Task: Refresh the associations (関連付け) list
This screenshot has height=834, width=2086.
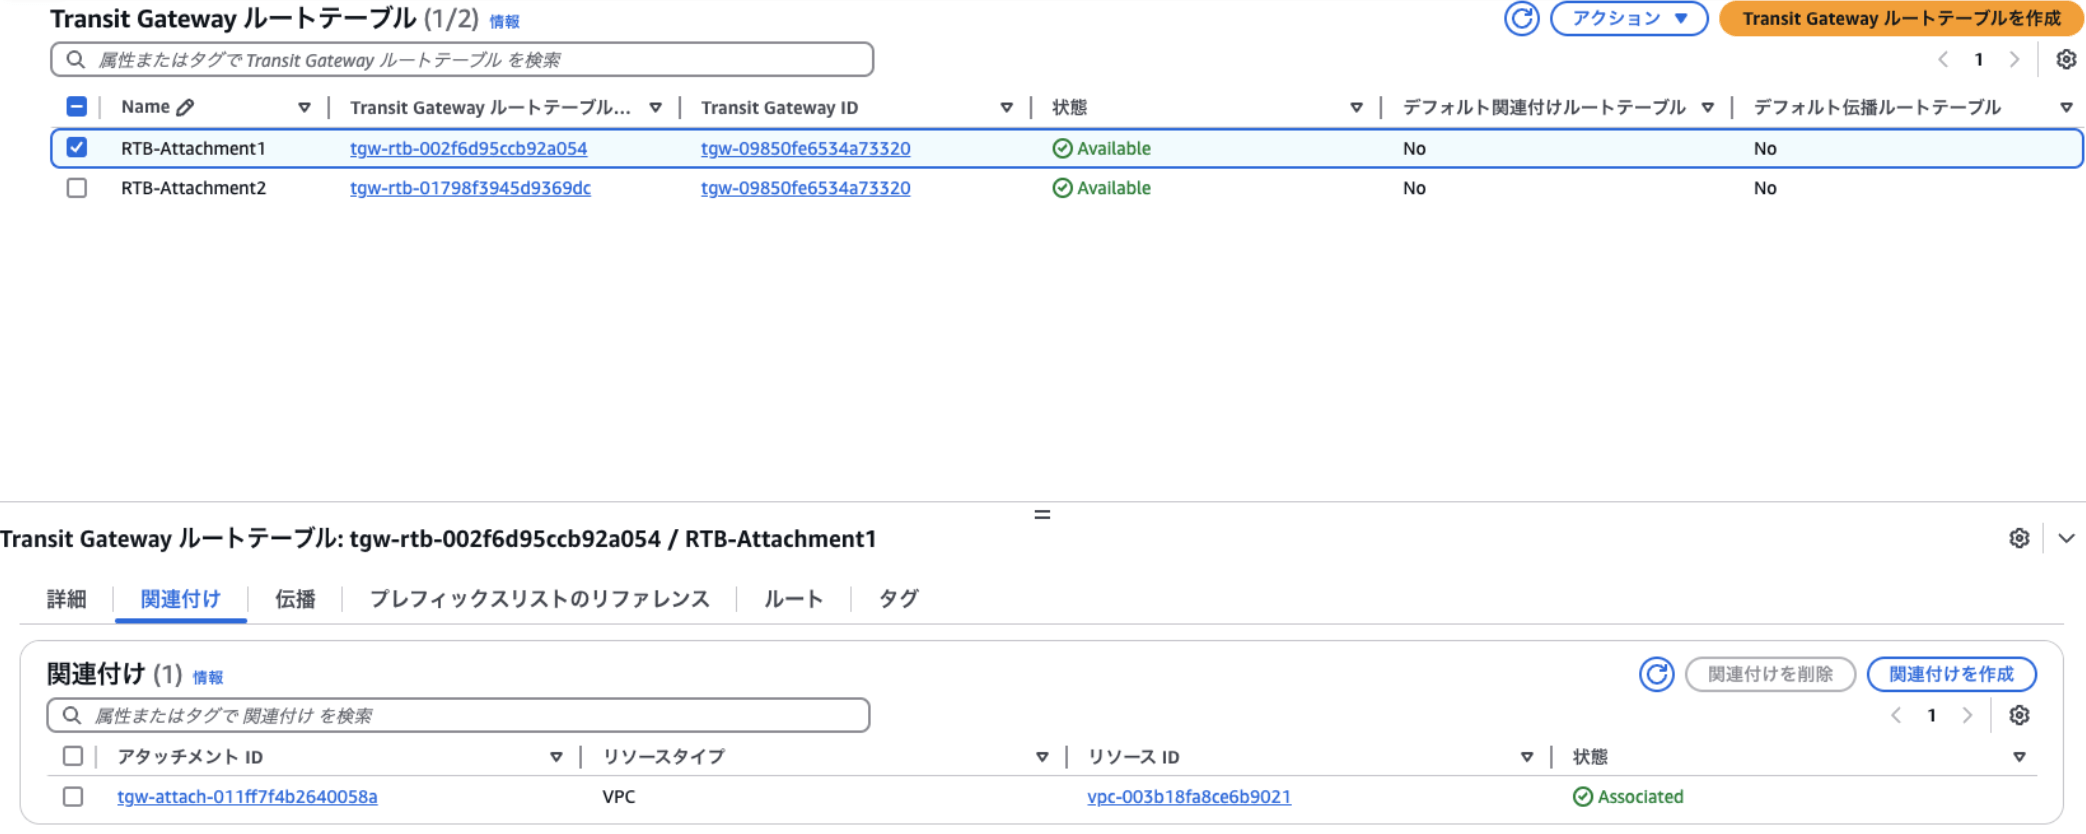Action: coord(1656,674)
